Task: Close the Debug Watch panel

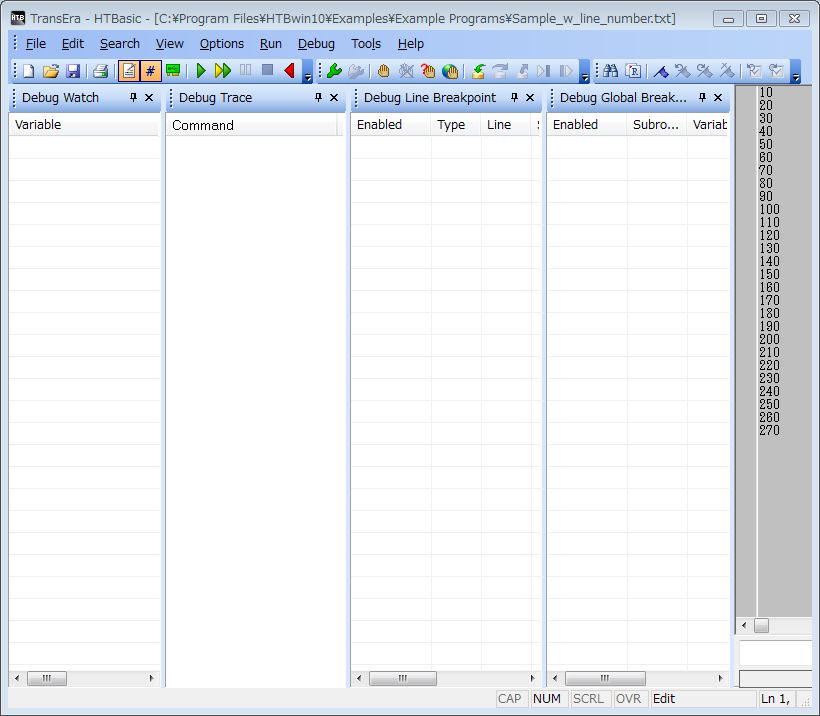Action: coord(149,97)
